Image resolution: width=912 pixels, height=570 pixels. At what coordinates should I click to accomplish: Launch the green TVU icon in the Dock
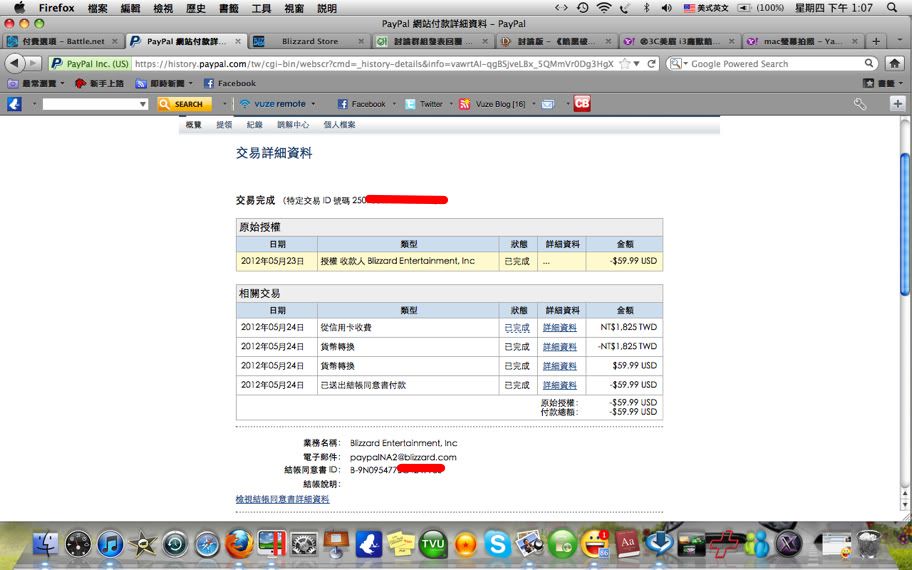pyautogui.click(x=433, y=544)
